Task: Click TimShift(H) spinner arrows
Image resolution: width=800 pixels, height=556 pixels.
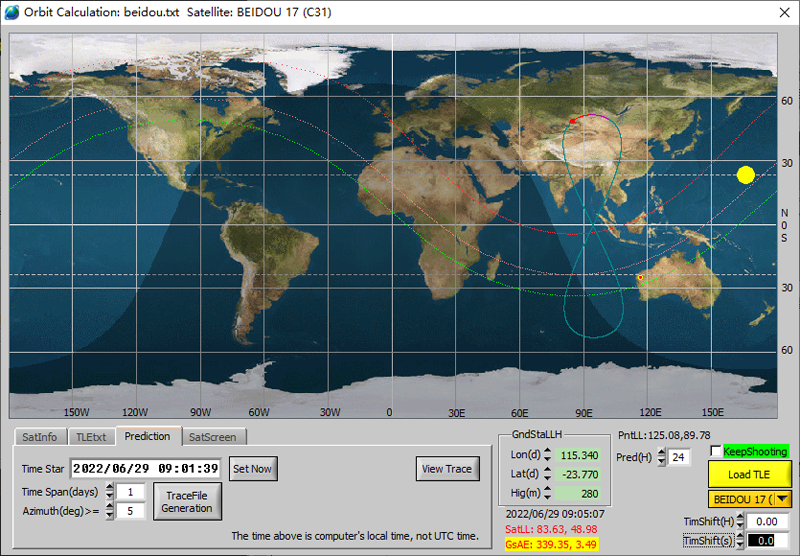Action: pos(740,521)
